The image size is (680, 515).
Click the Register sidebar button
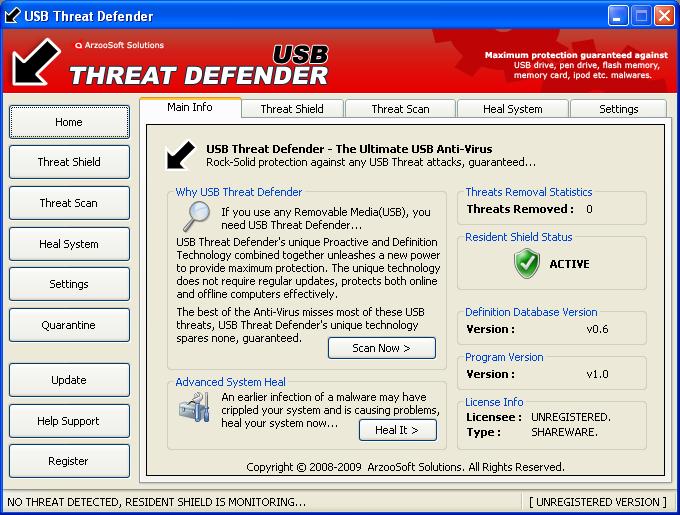69,461
